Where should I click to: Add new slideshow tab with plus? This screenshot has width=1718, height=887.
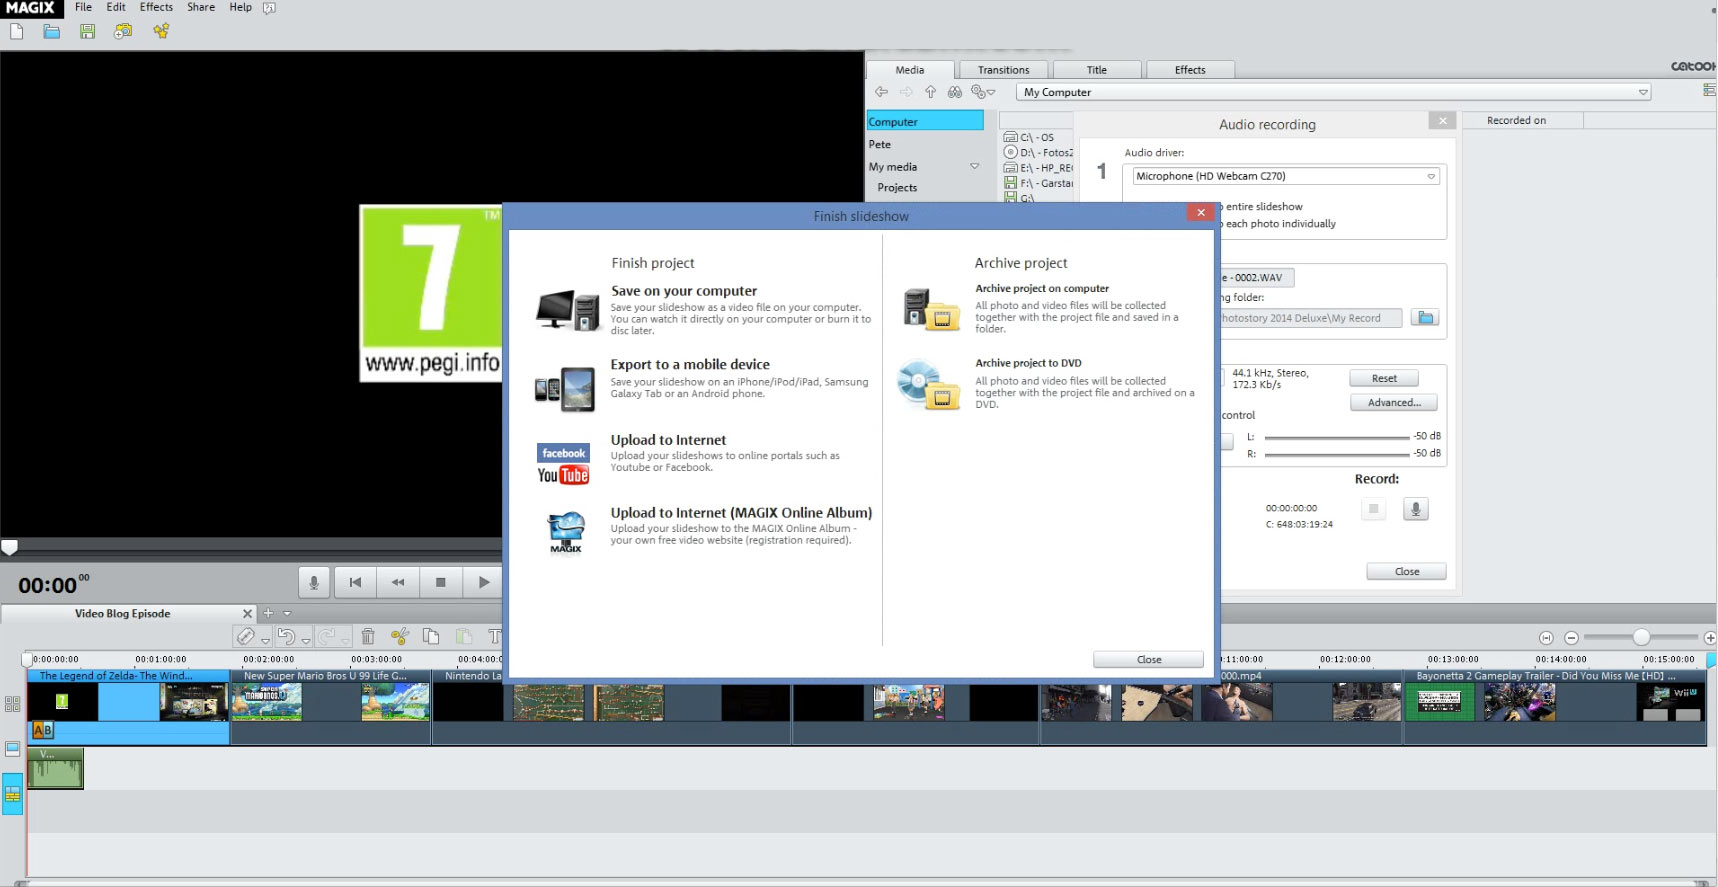(268, 613)
